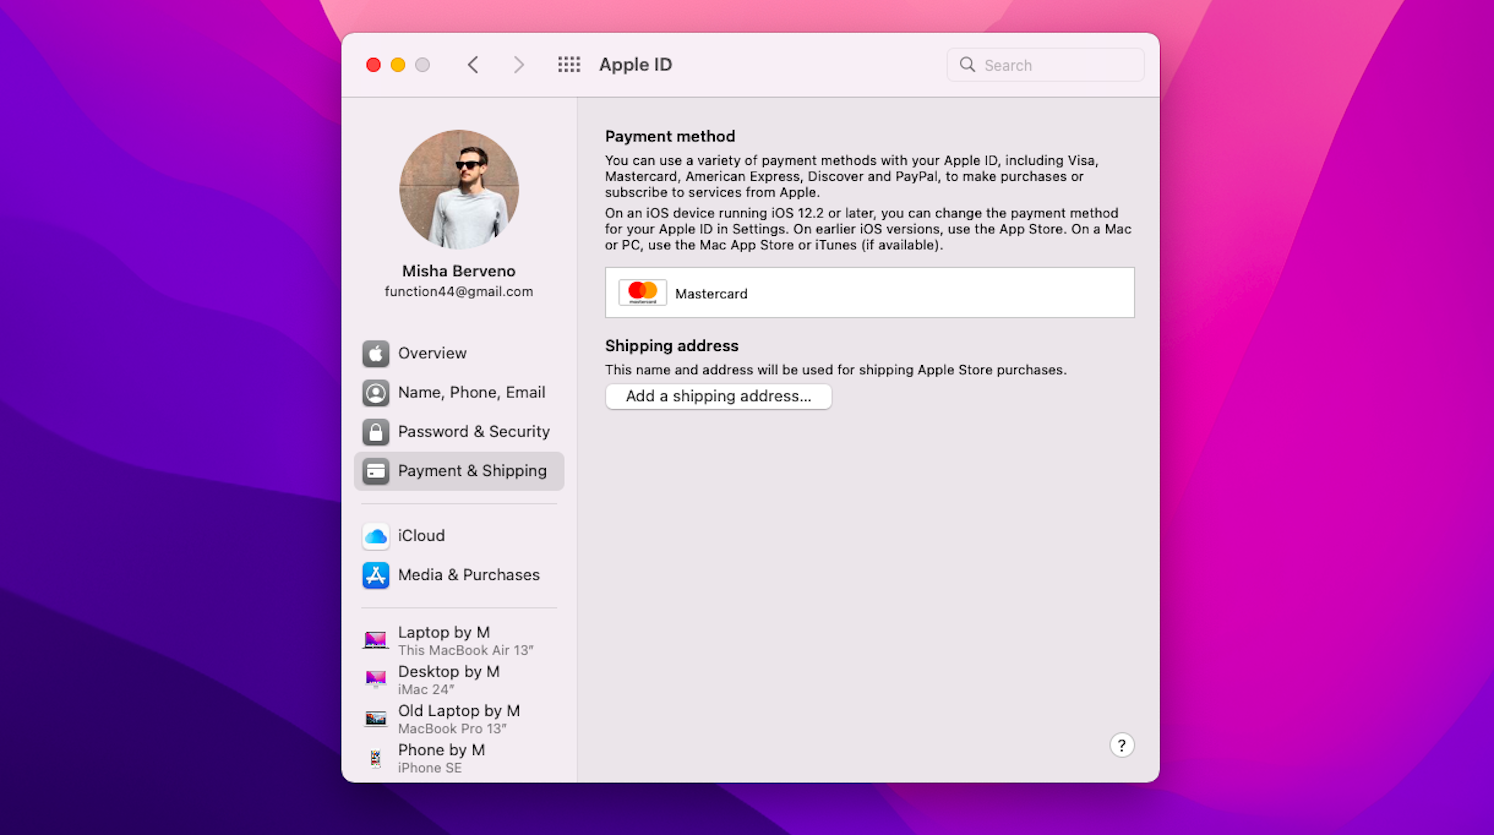Select Old Laptop by M MacBook Pro

(458, 719)
